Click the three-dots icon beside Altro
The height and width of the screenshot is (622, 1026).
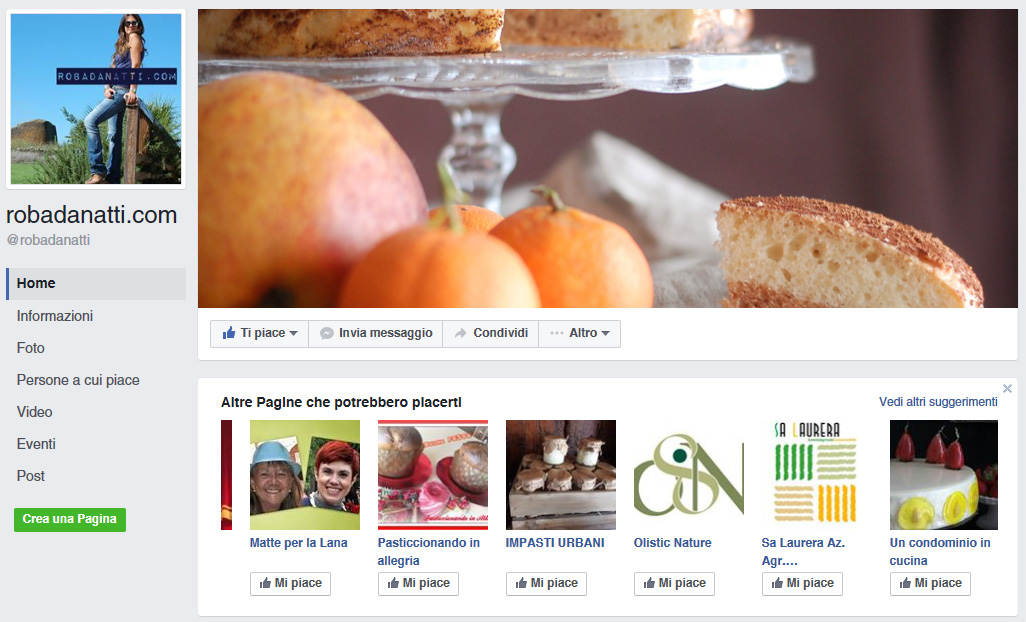(557, 333)
